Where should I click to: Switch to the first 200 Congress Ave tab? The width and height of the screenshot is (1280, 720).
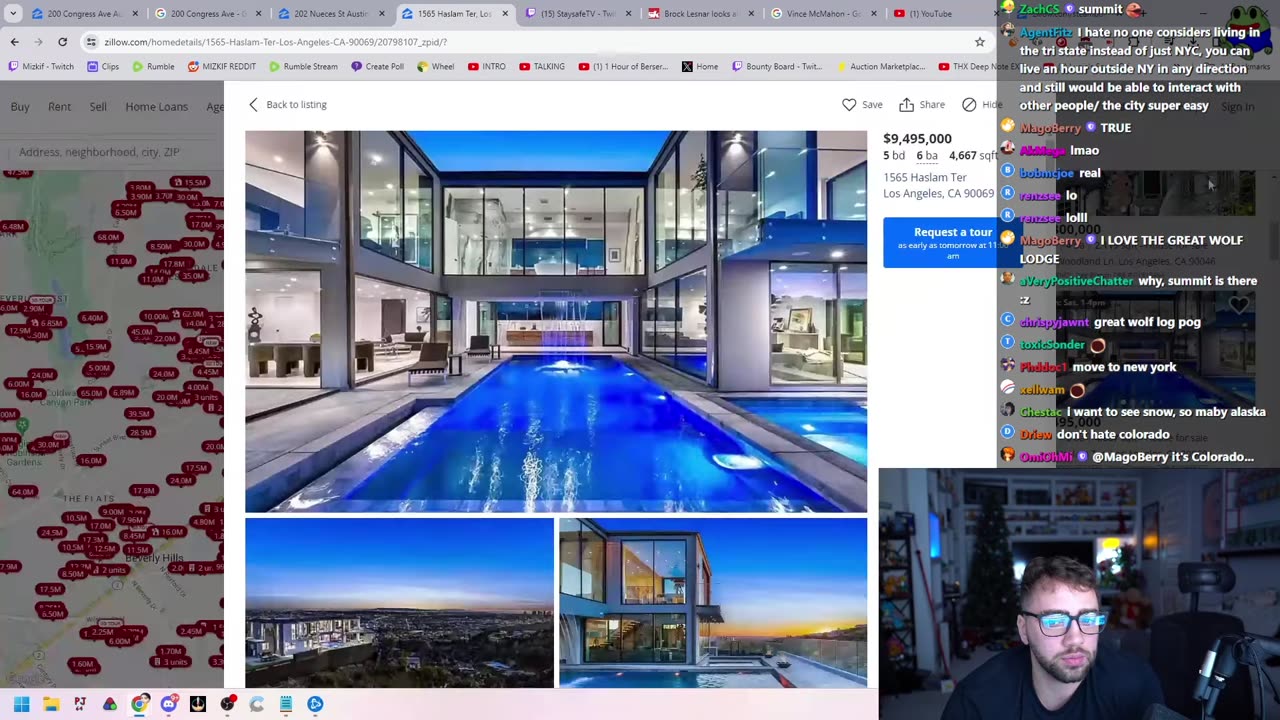coord(83,14)
